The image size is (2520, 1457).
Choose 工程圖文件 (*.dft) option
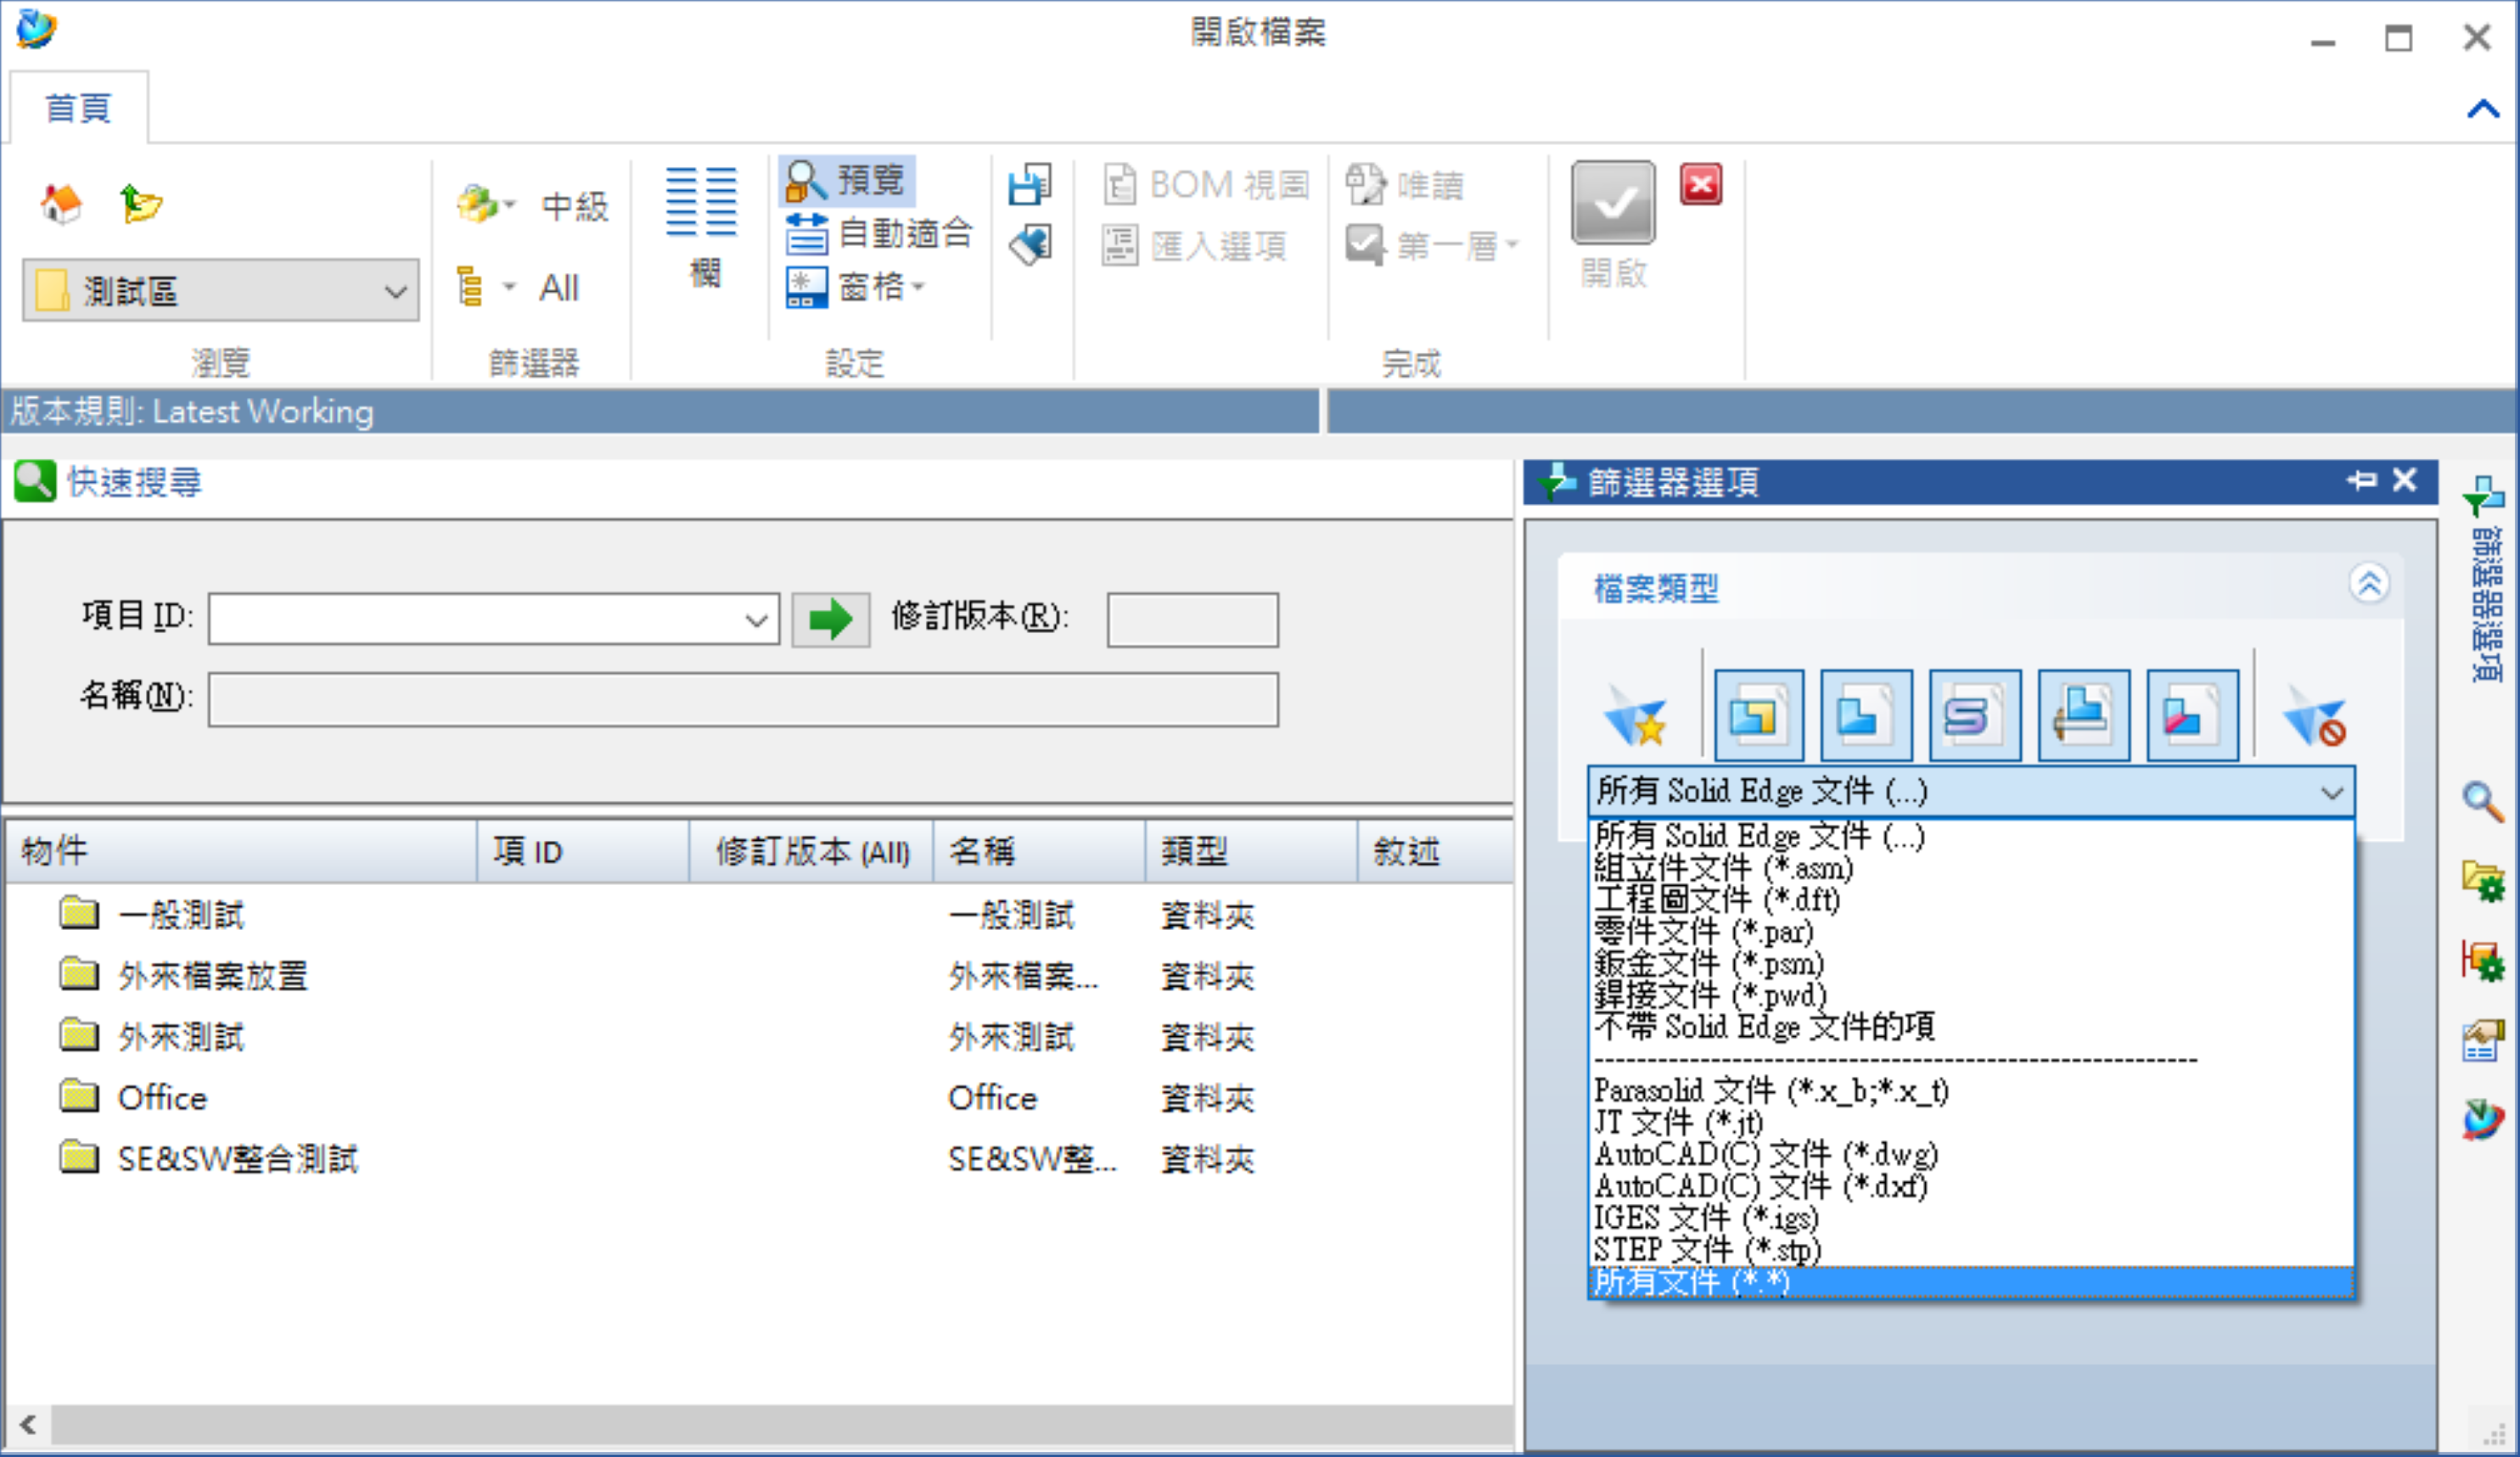1971,900
